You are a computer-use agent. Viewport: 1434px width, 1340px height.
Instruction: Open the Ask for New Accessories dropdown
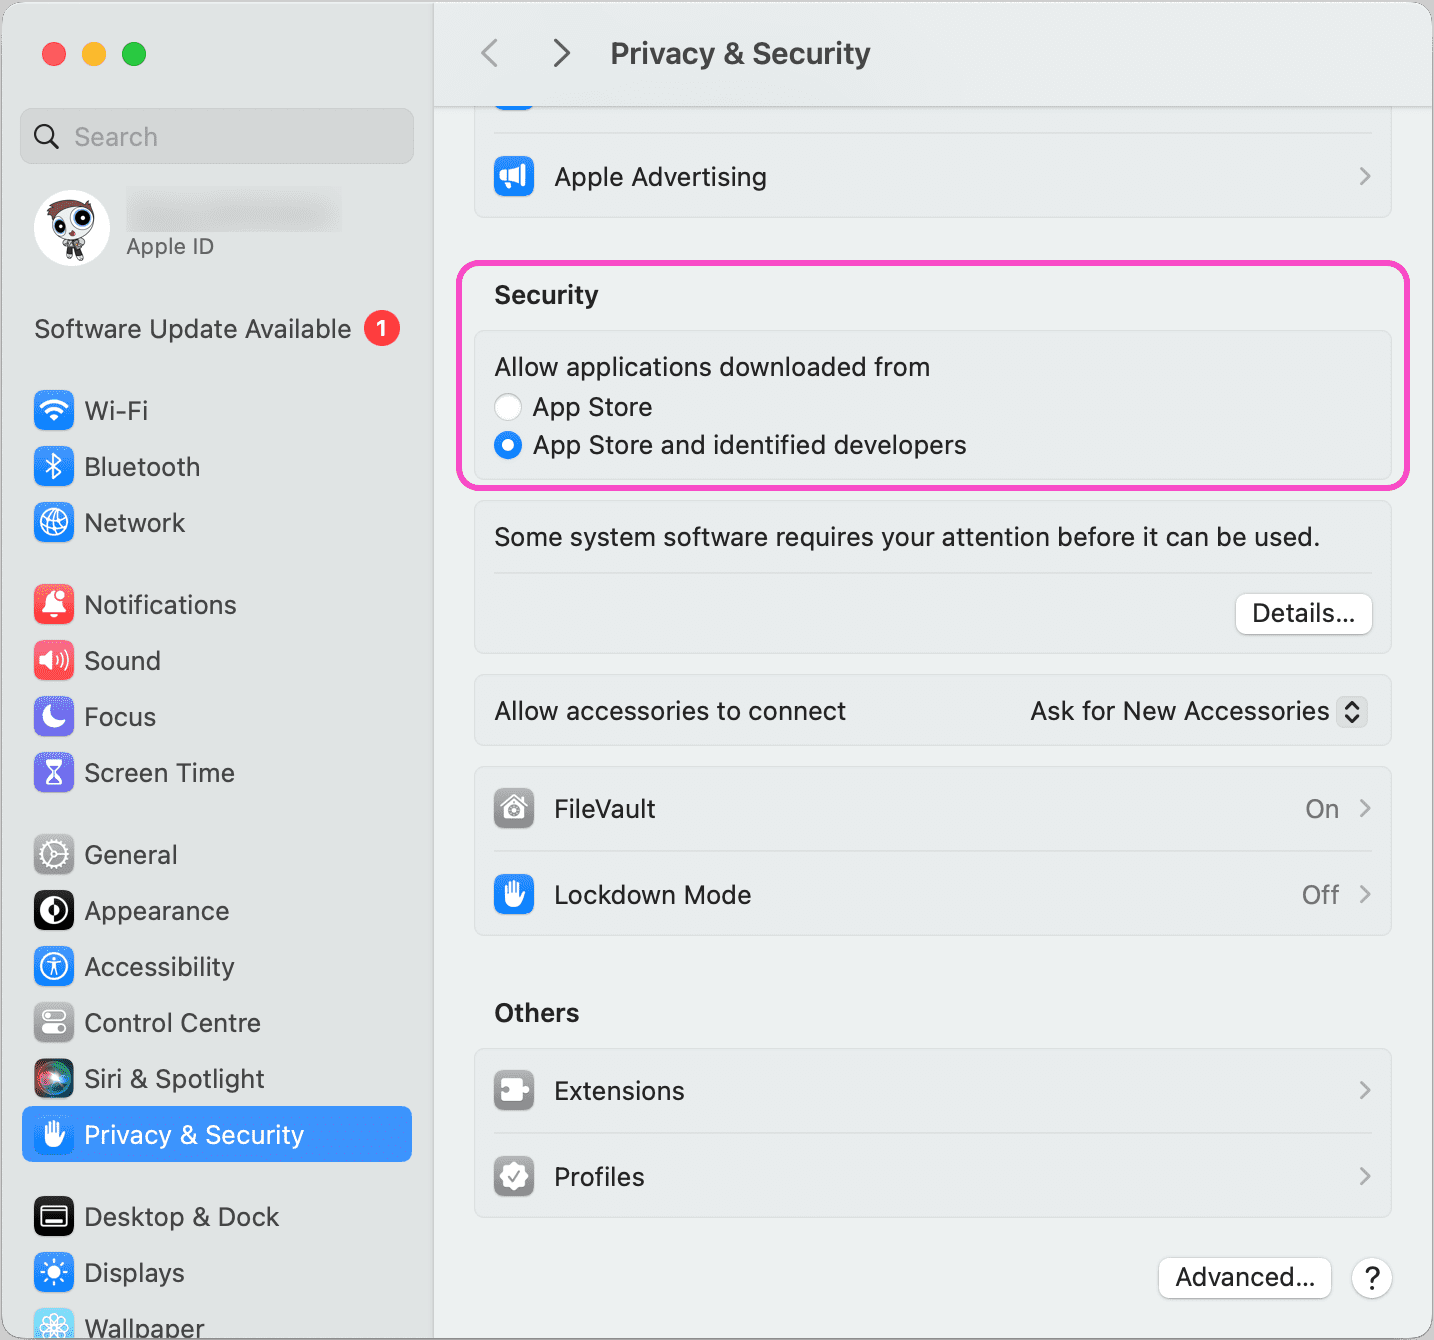1197,711
